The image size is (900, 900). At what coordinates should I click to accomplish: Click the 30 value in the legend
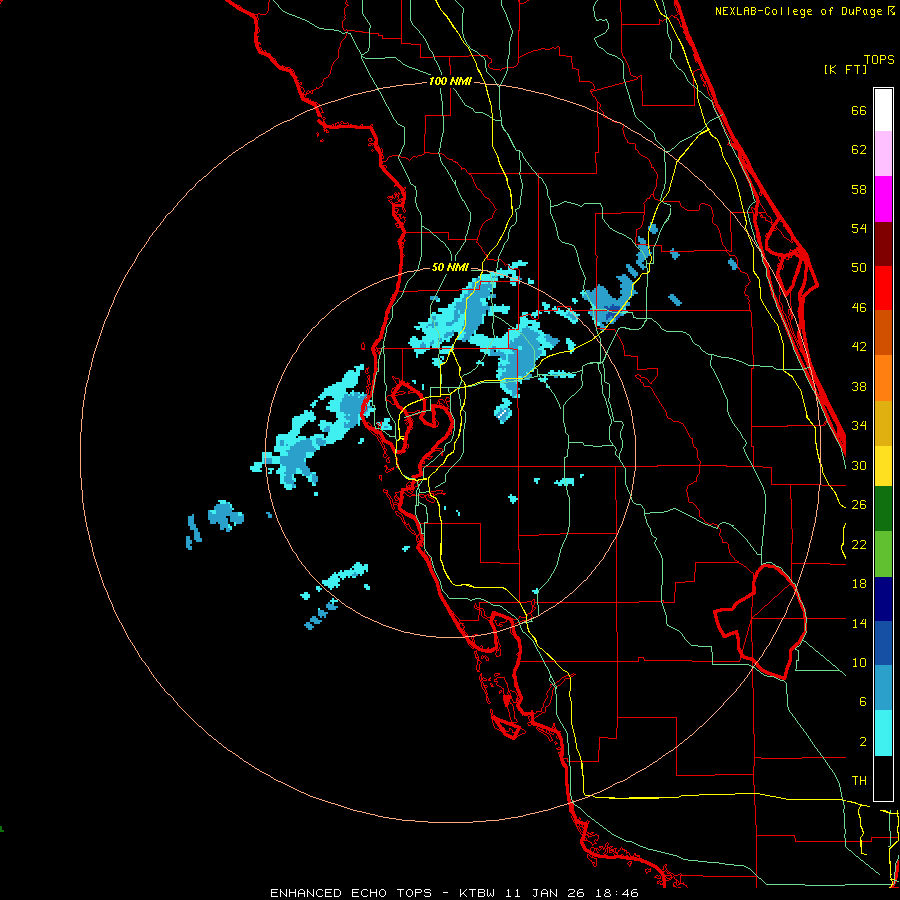tap(859, 465)
